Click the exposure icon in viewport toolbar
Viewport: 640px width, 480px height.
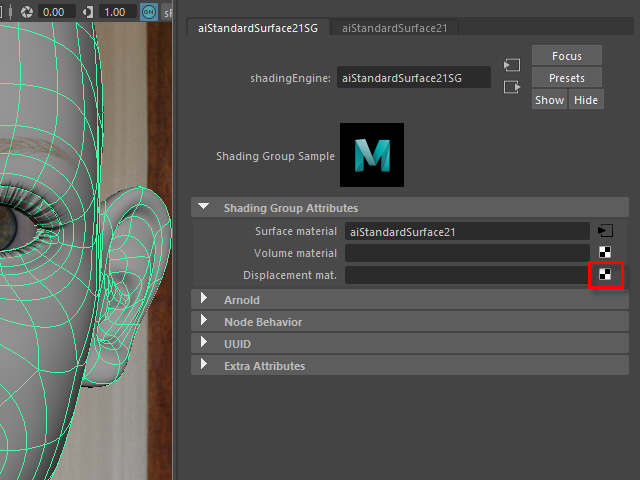tap(27, 12)
